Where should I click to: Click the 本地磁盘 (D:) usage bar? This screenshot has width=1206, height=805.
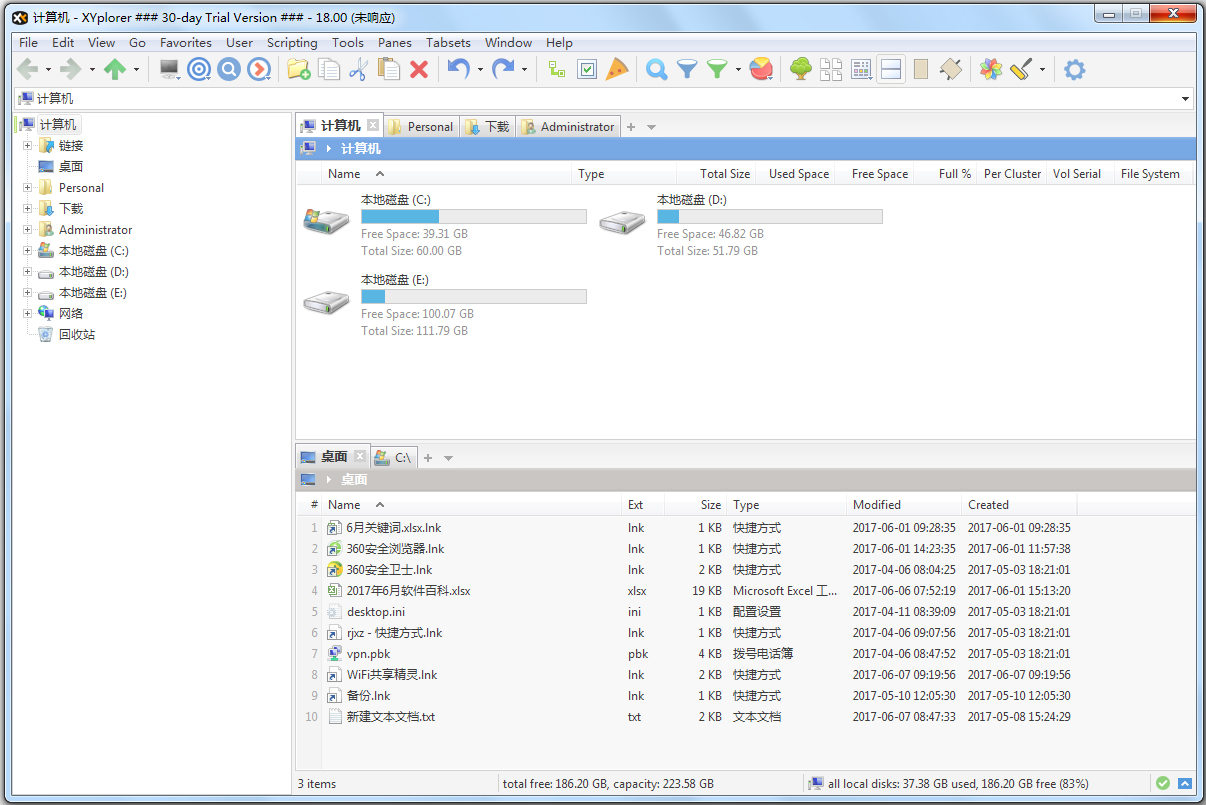[769, 217]
